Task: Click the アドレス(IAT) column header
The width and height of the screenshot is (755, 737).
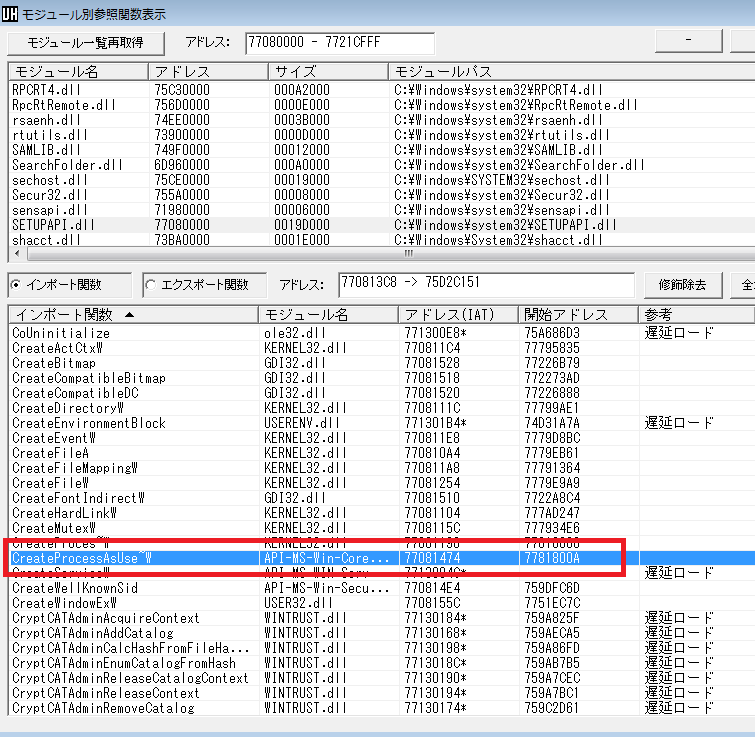Action: (x=458, y=315)
